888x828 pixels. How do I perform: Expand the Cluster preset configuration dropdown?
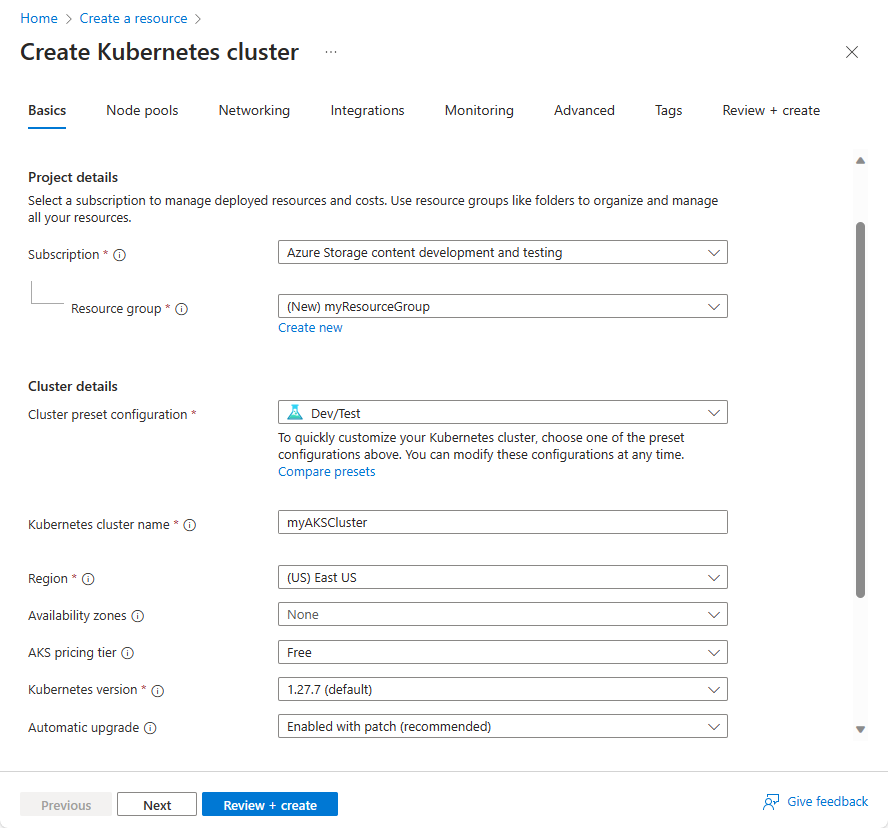pos(502,412)
